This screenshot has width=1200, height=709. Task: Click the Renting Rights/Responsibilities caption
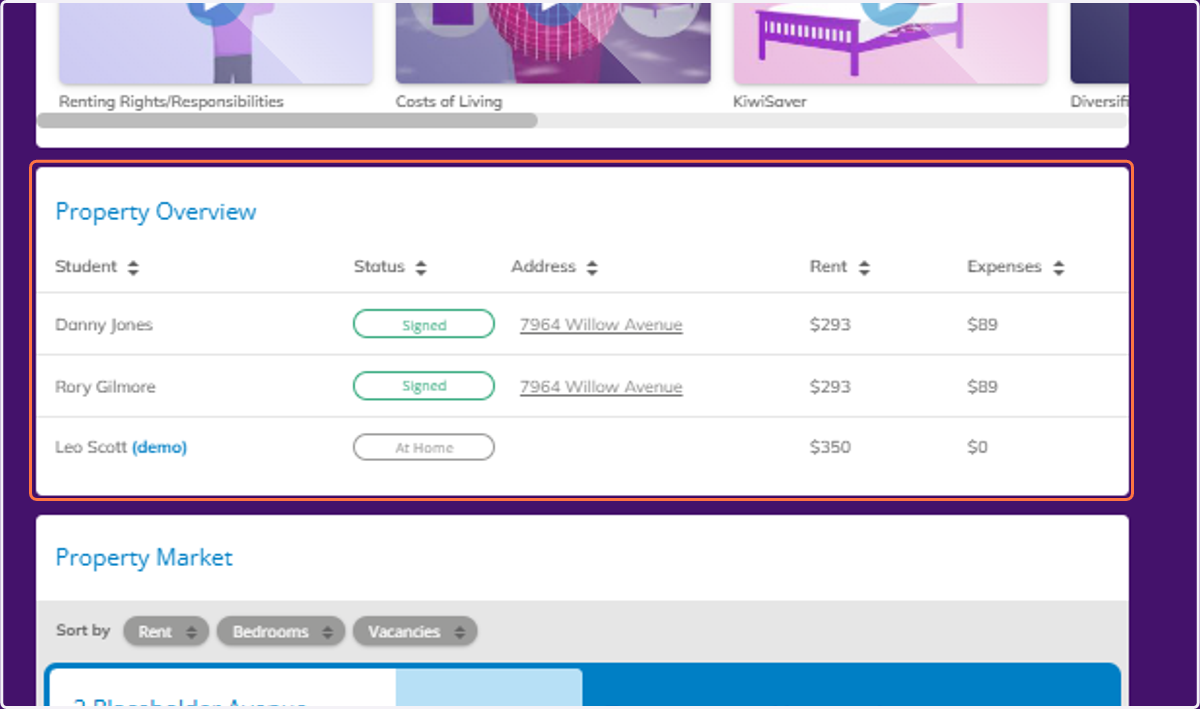[x=171, y=101]
